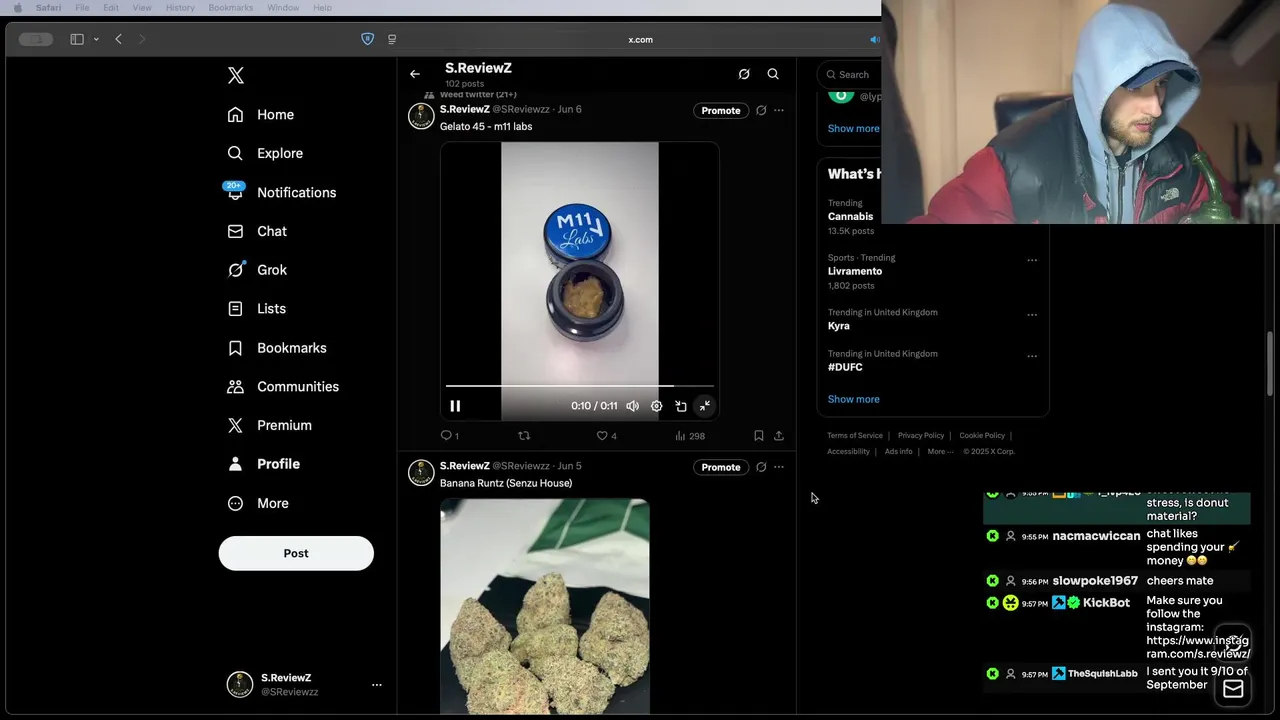
Task: Like the Gelato 45 post
Action: (x=607, y=436)
